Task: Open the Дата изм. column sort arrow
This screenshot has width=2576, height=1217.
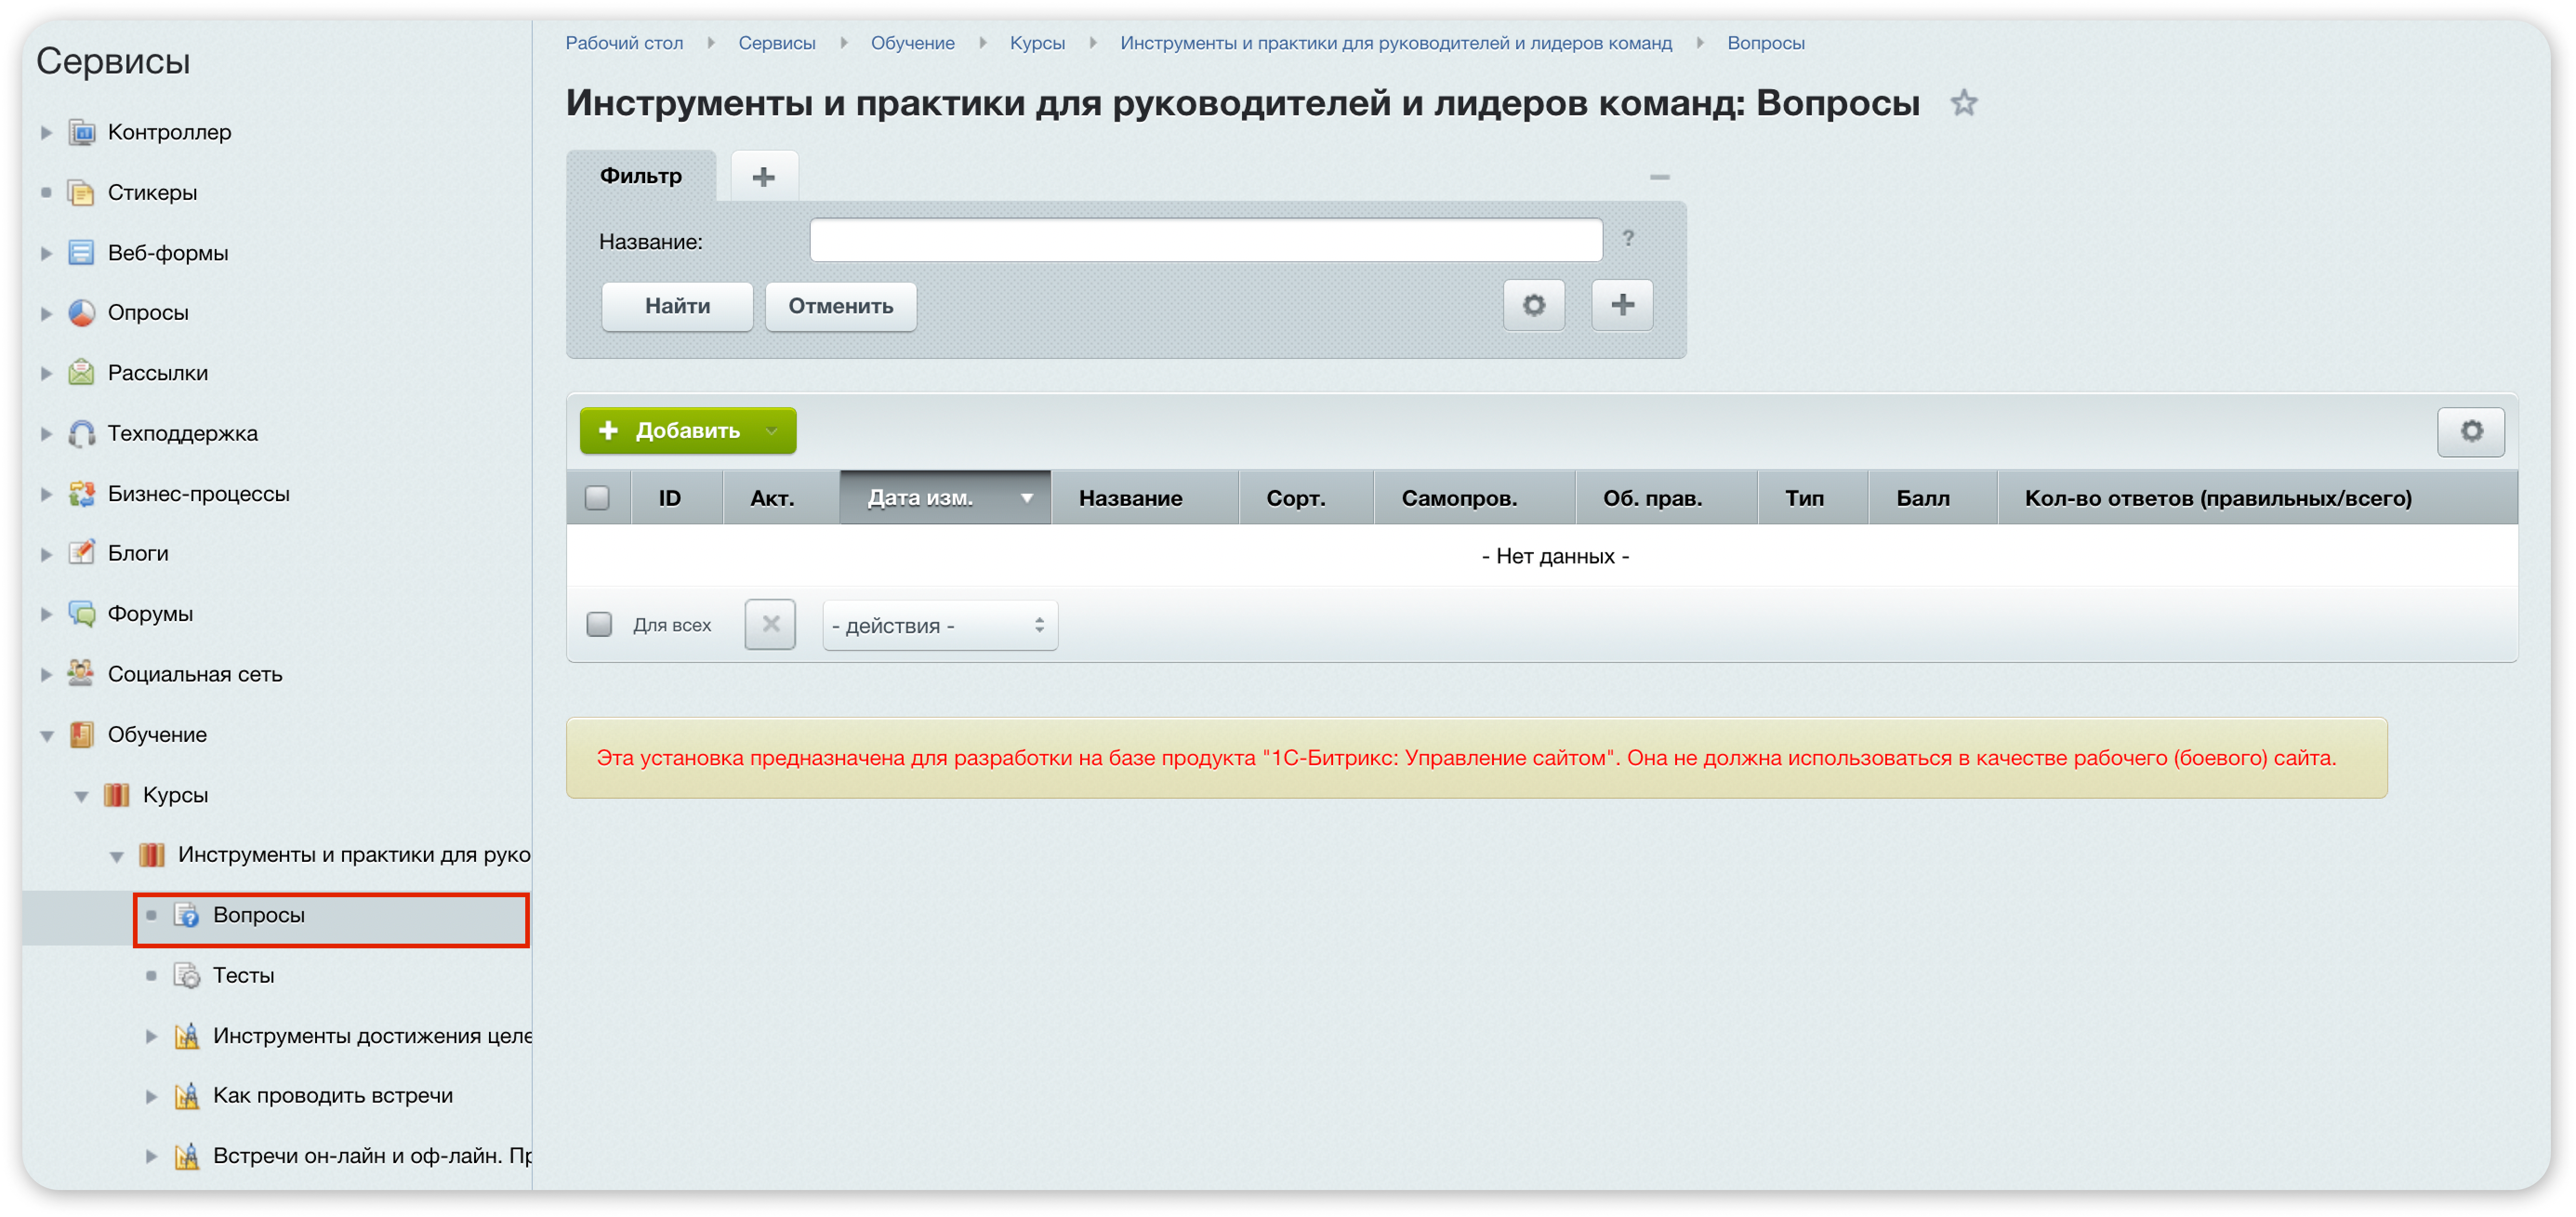Action: pyautogui.click(x=1027, y=498)
